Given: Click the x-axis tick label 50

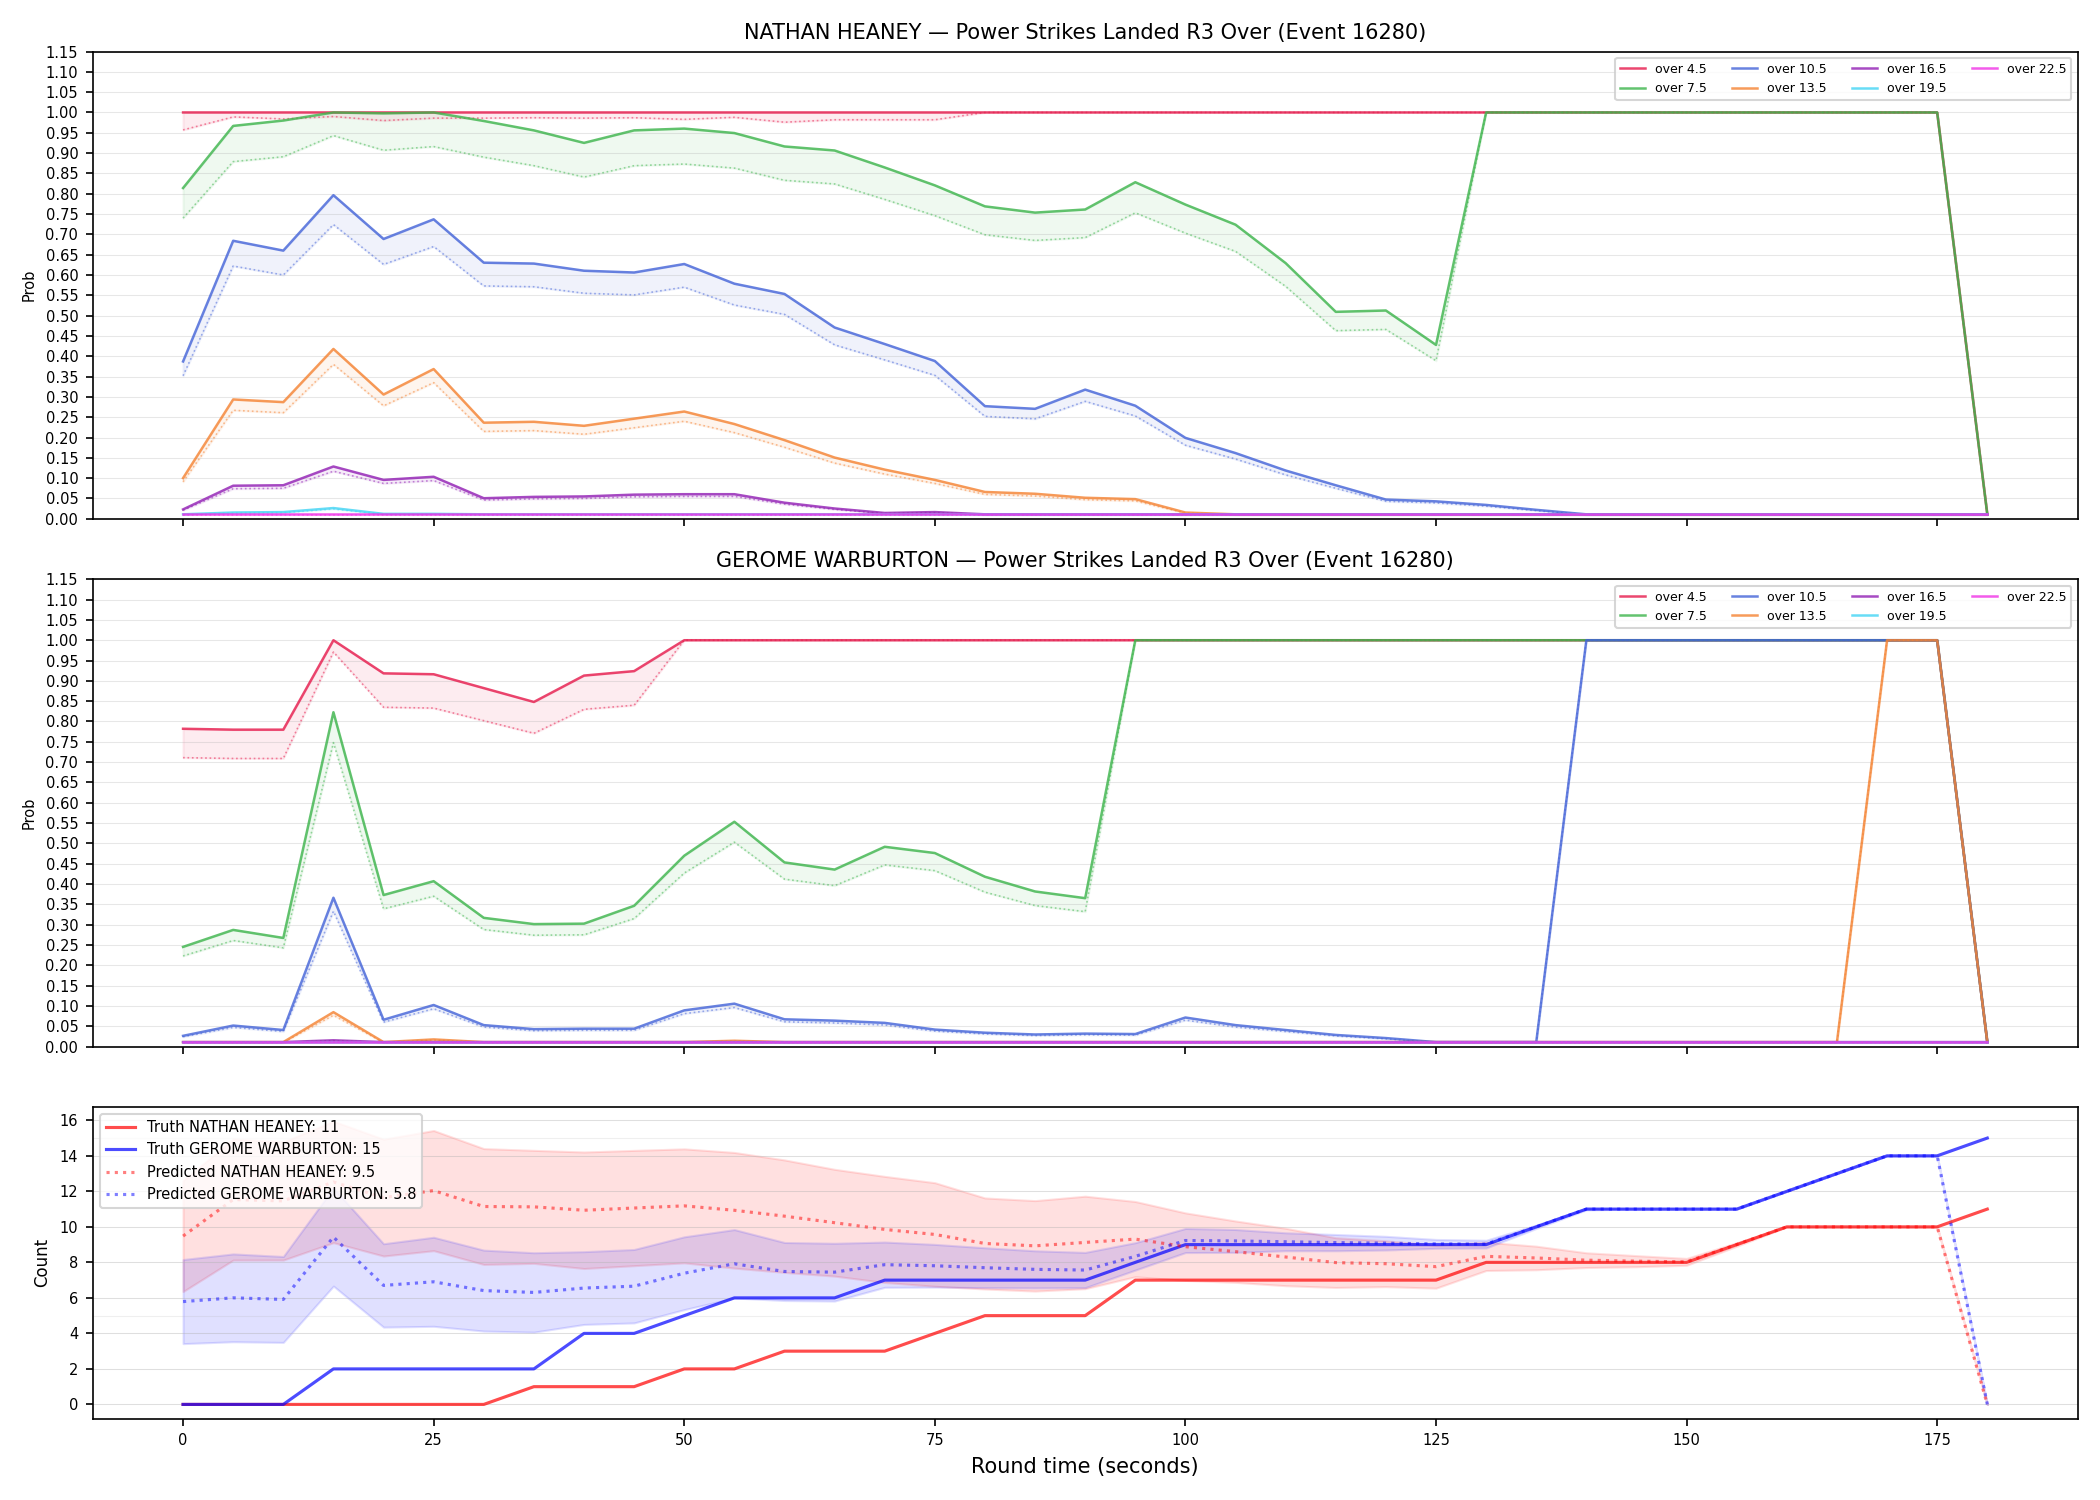Looking at the screenshot, I should pos(683,1440).
